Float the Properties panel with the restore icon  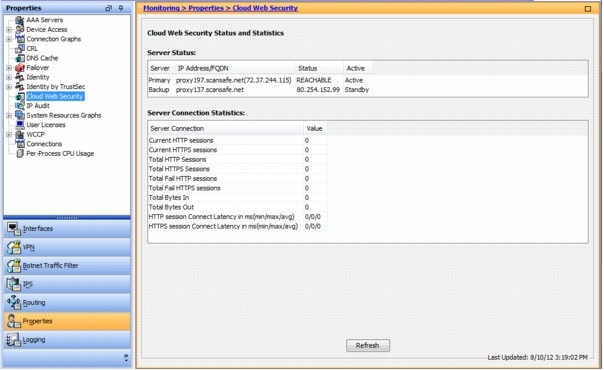109,8
